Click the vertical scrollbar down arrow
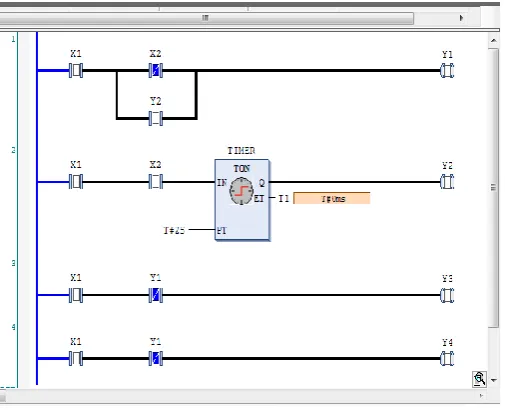This screenshot has height=410, width=505. click(494, 380)
